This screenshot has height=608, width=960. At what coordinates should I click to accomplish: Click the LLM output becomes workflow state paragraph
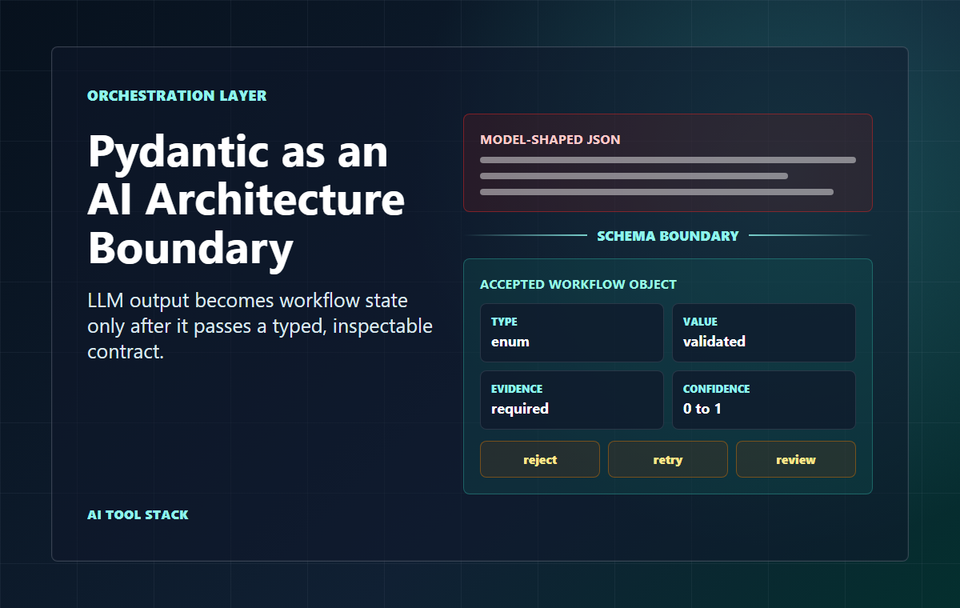pyautogui.click(x=260, y=326)
